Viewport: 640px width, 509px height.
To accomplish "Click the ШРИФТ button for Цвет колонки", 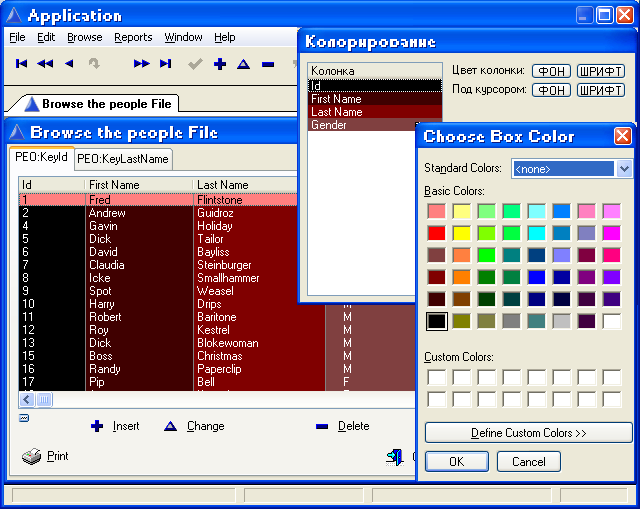I will click(601, 71).
